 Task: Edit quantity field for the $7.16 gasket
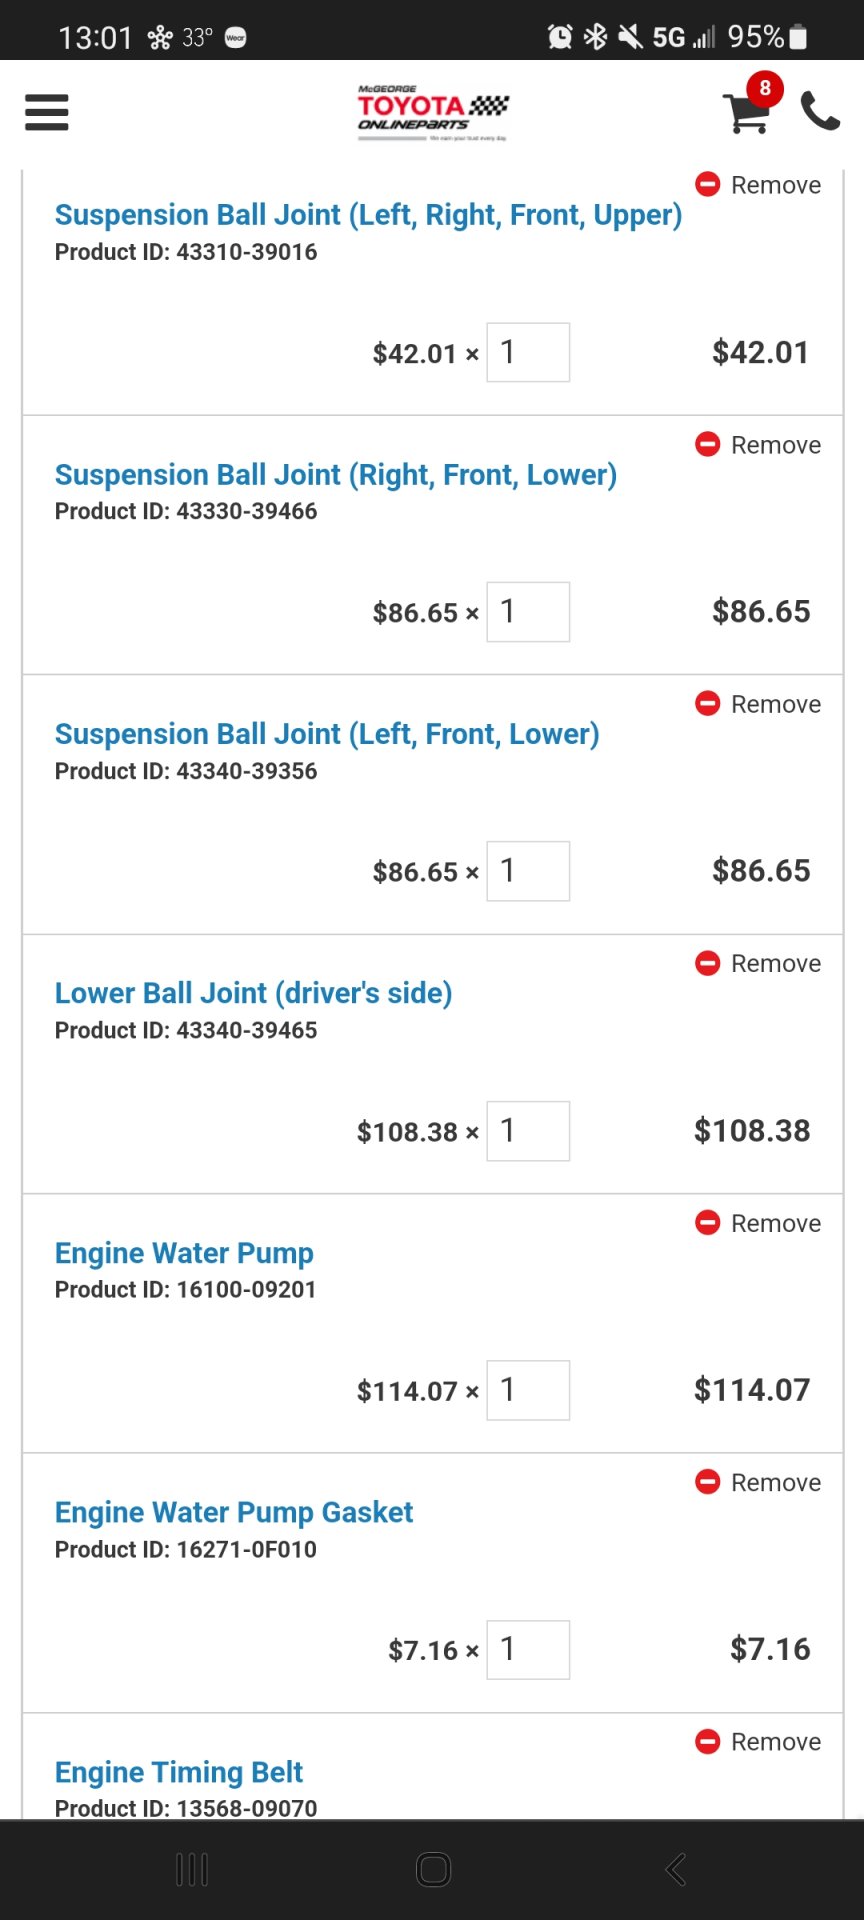point(528,1650)
